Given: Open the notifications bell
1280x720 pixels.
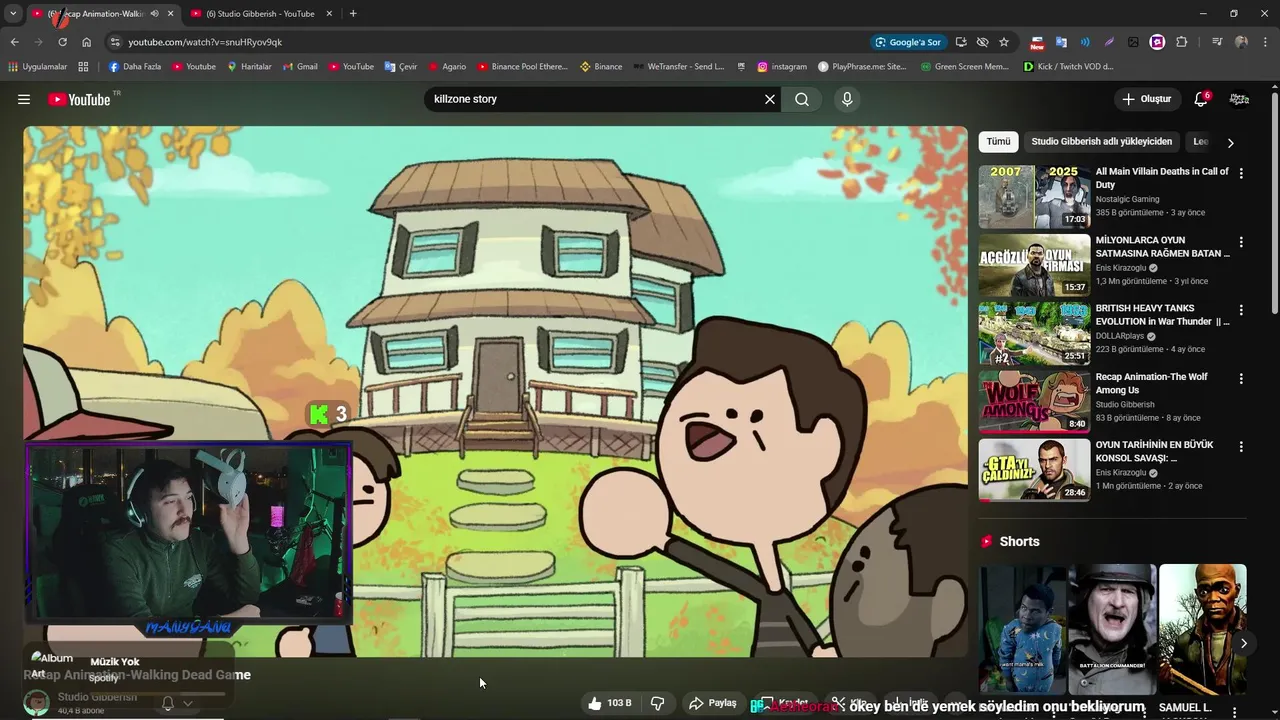Looking at the screenshot, I should [x=1201, y=99].
